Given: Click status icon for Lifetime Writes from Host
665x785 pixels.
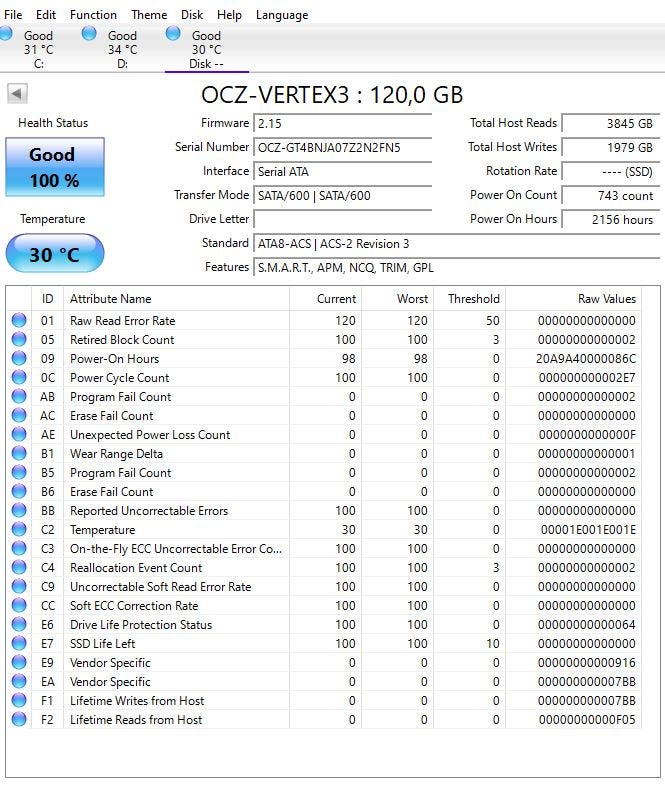Looking at the screenshot, I should point(19,700).
